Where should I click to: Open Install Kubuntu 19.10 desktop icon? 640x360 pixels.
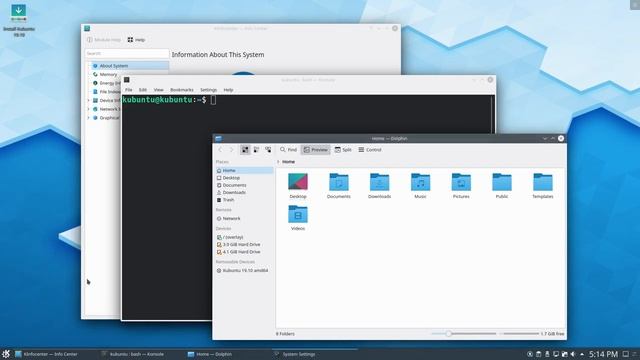coord(19,20)
